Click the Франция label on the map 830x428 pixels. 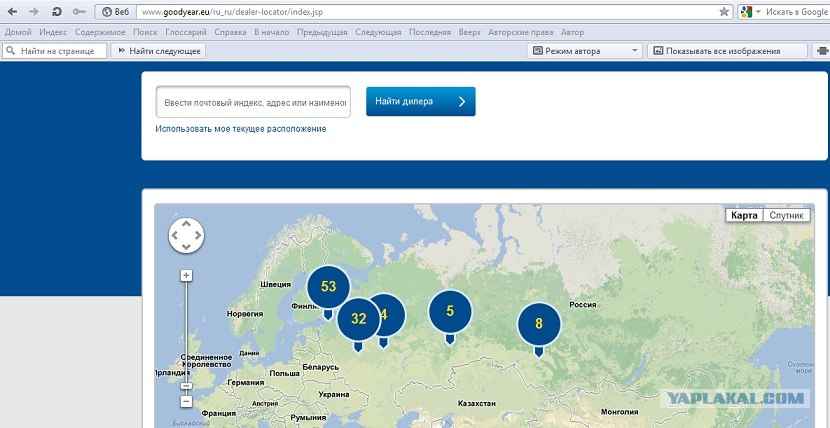click(x=219, y=414)
